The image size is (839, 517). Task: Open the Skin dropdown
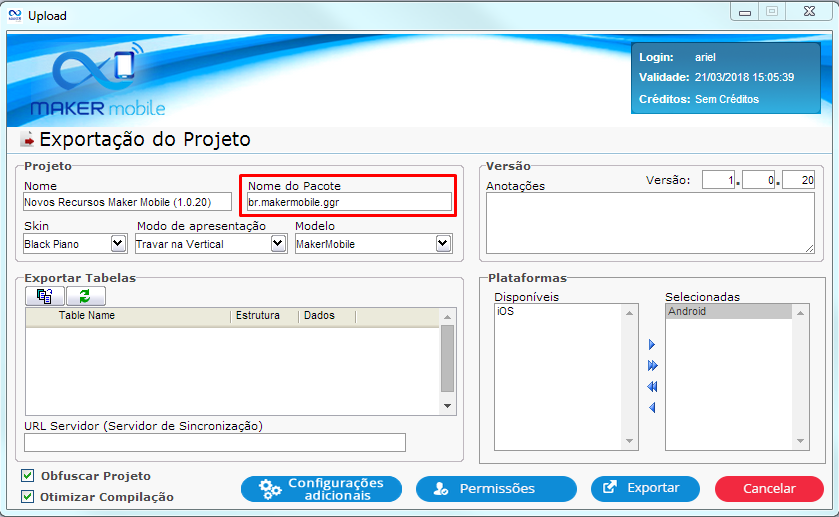click(117, 243)
